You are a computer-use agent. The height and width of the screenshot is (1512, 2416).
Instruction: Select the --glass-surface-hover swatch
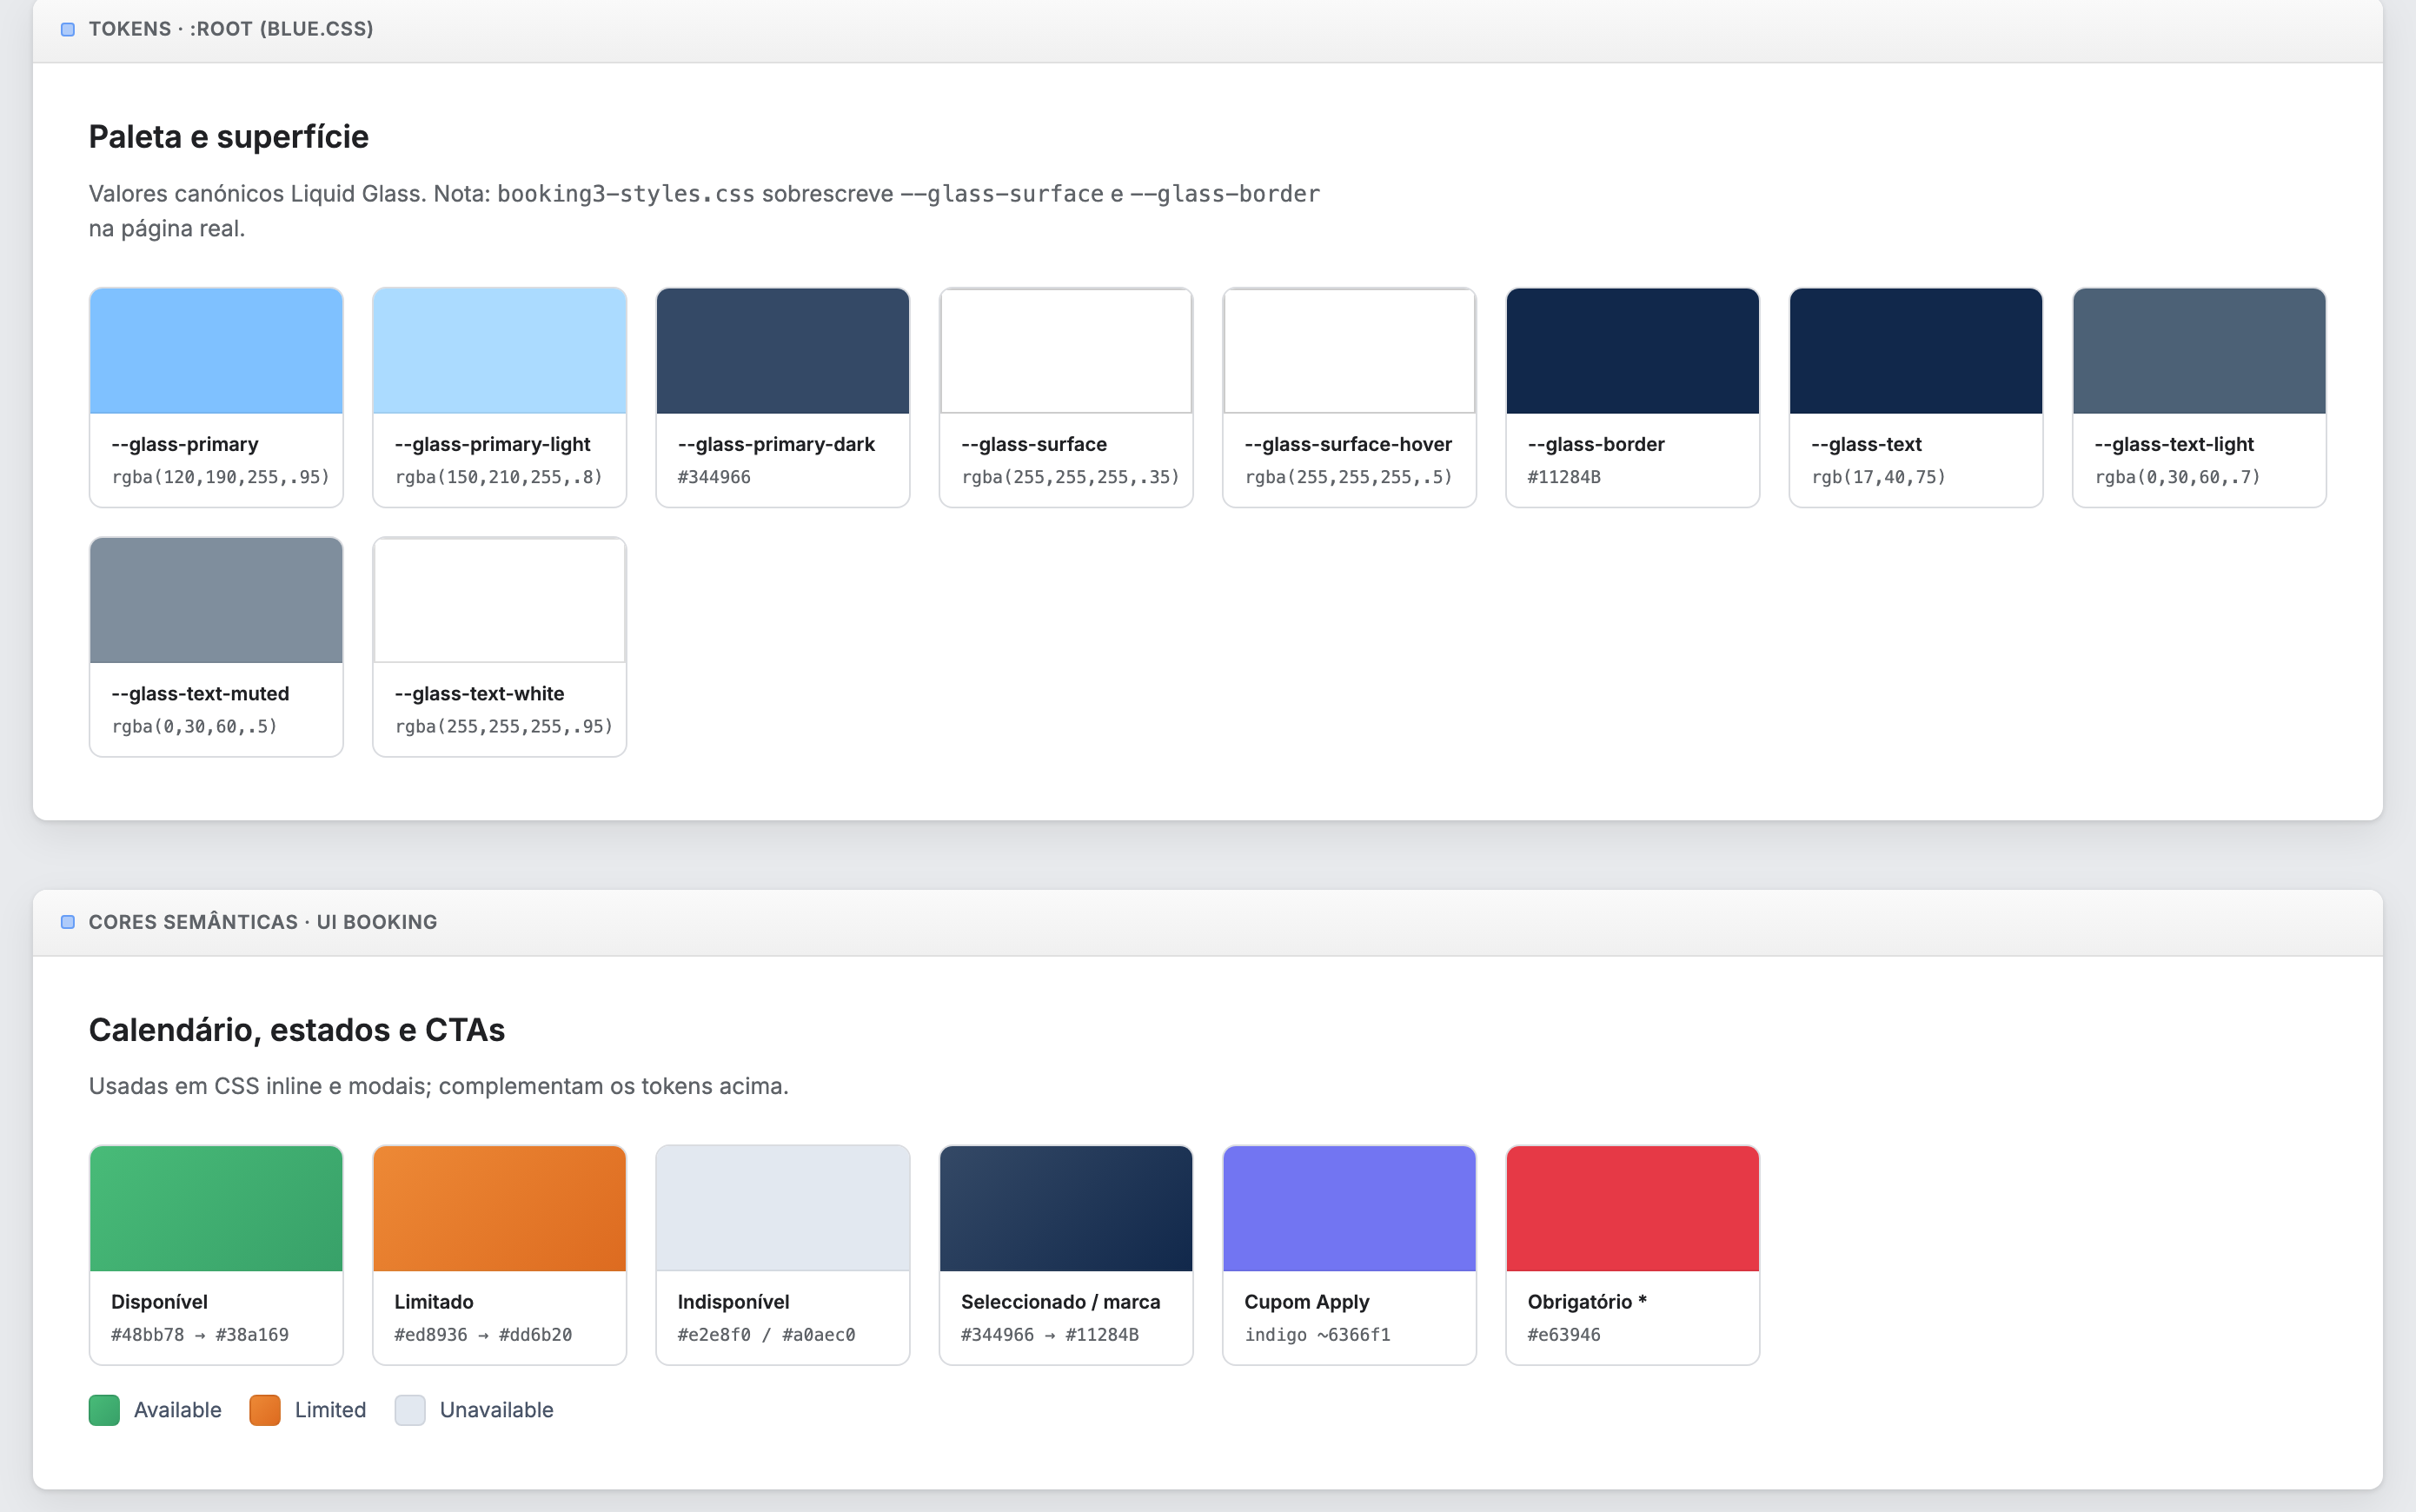point(1349,351)
